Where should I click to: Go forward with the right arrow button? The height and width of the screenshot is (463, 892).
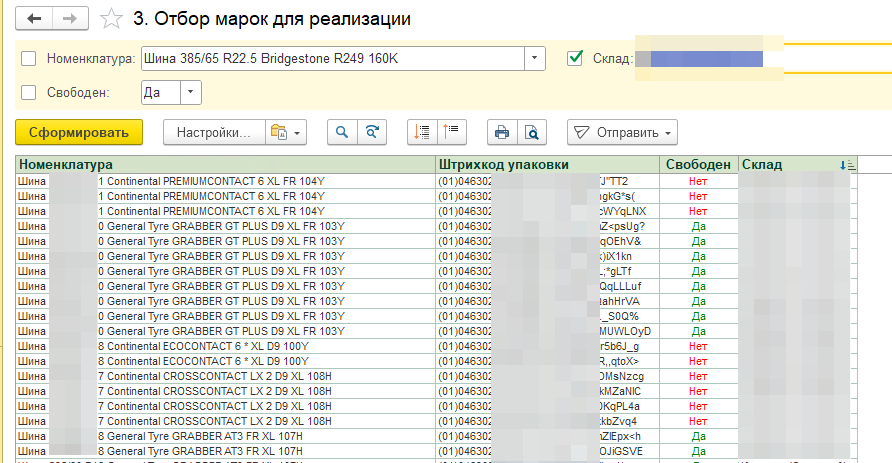click(70, 19)
